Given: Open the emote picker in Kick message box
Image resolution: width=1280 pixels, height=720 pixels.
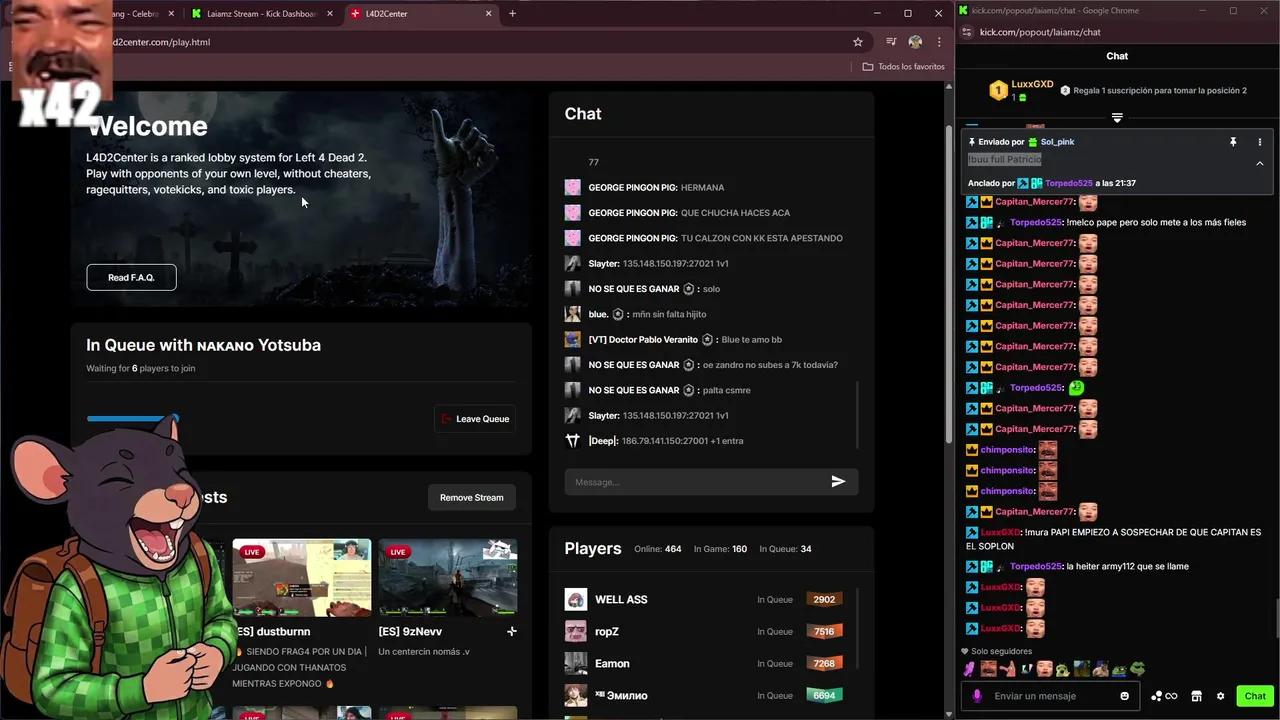Looking at the screenshot, I should 1124,695.
